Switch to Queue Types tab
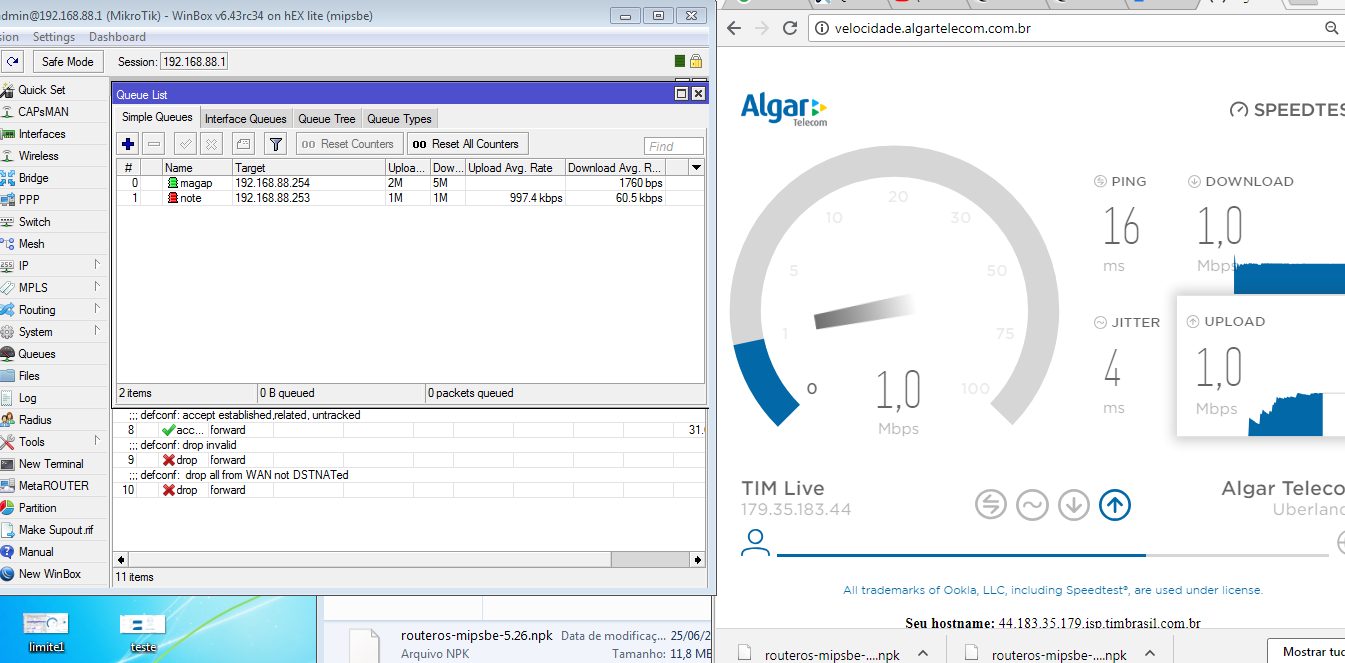Viewport: 1345px width, 663px height. tap(399, 119)
